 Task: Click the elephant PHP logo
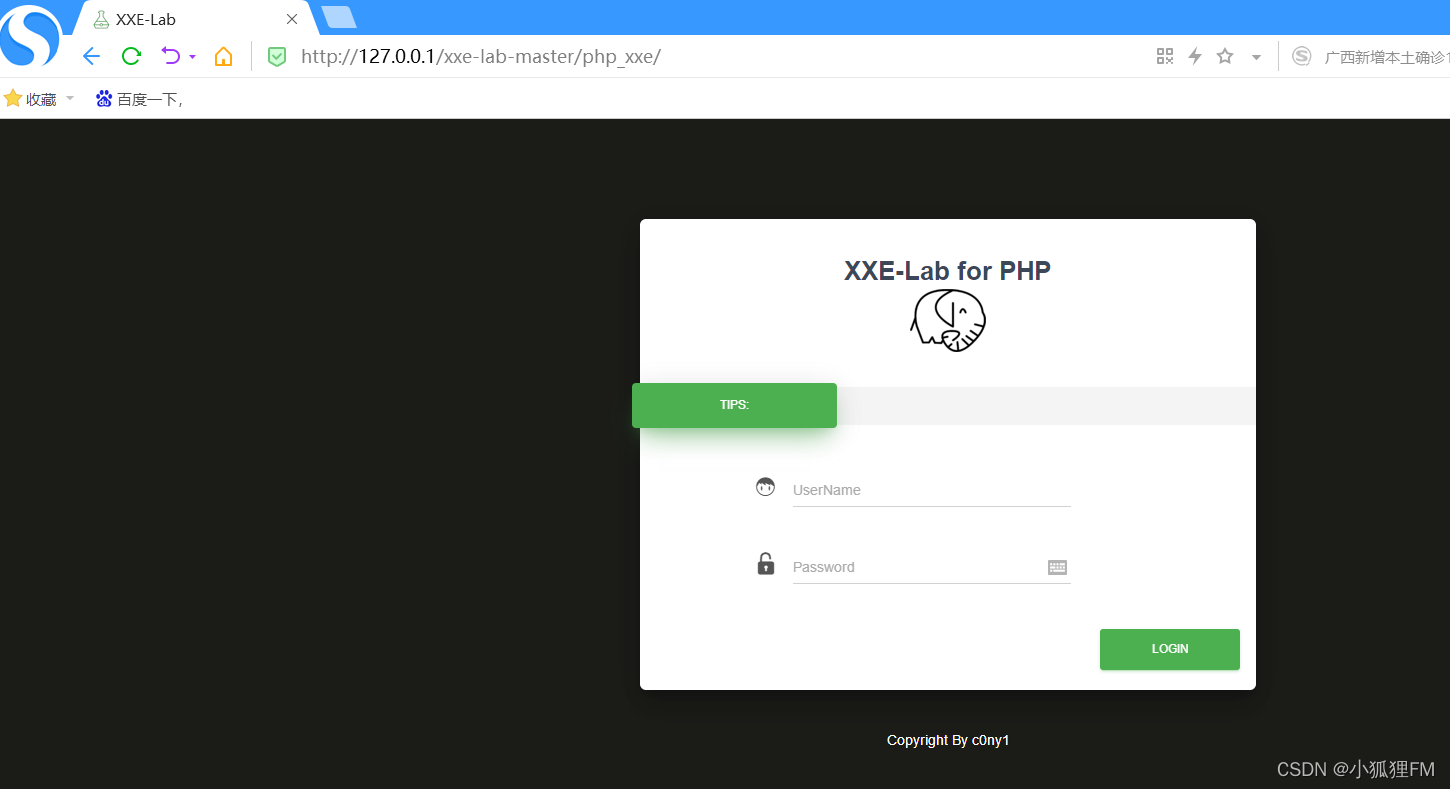[948, 320]
